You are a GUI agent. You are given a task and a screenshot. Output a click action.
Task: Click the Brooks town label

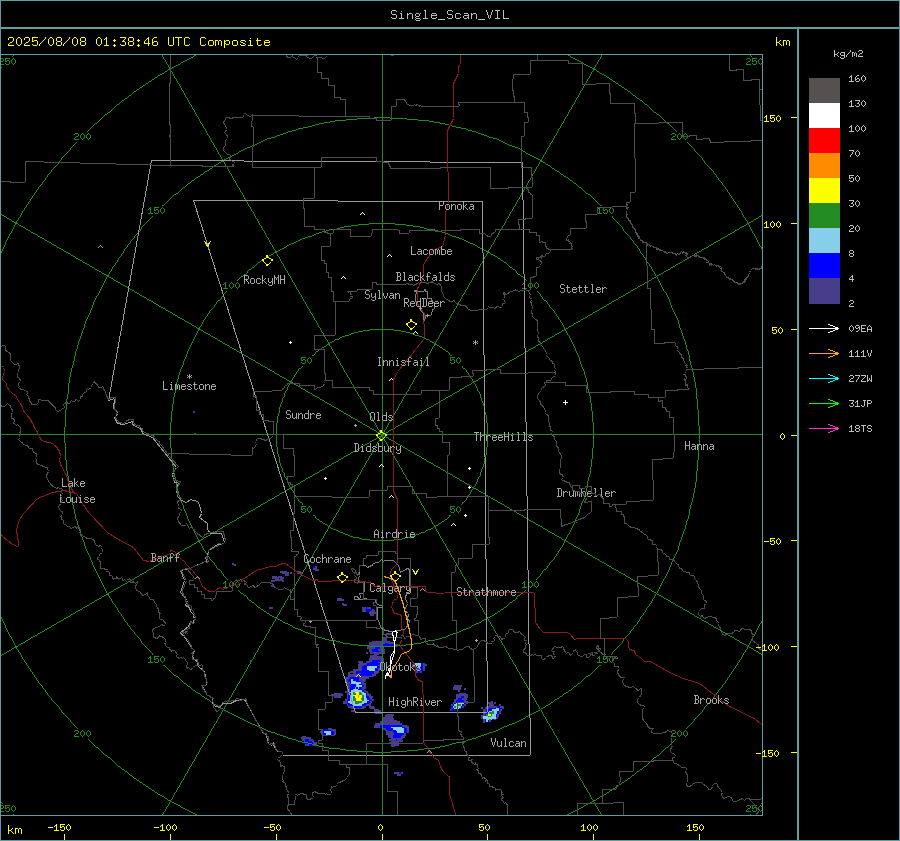(711, 700)
